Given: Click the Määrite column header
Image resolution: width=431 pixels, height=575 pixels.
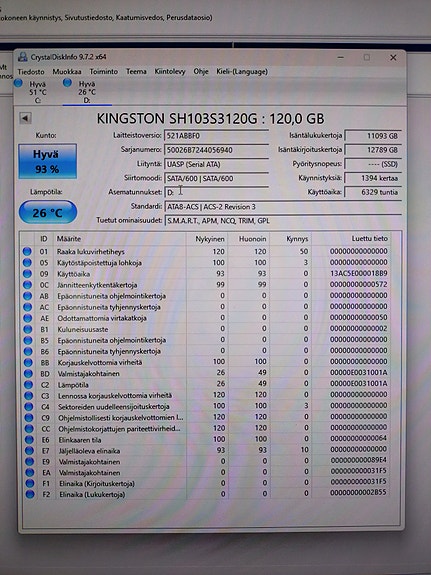Looking at the screenshot, I should coord(119,239).
